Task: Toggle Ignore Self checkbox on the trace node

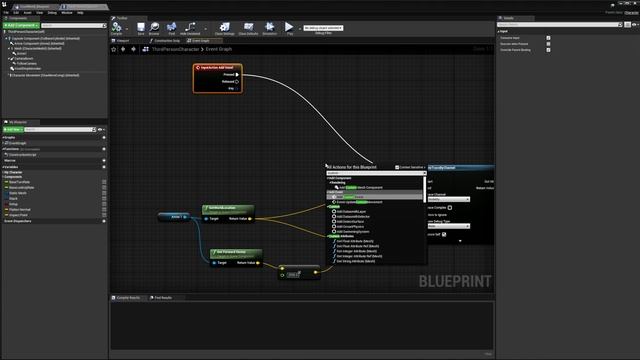Action: [444, 234]
